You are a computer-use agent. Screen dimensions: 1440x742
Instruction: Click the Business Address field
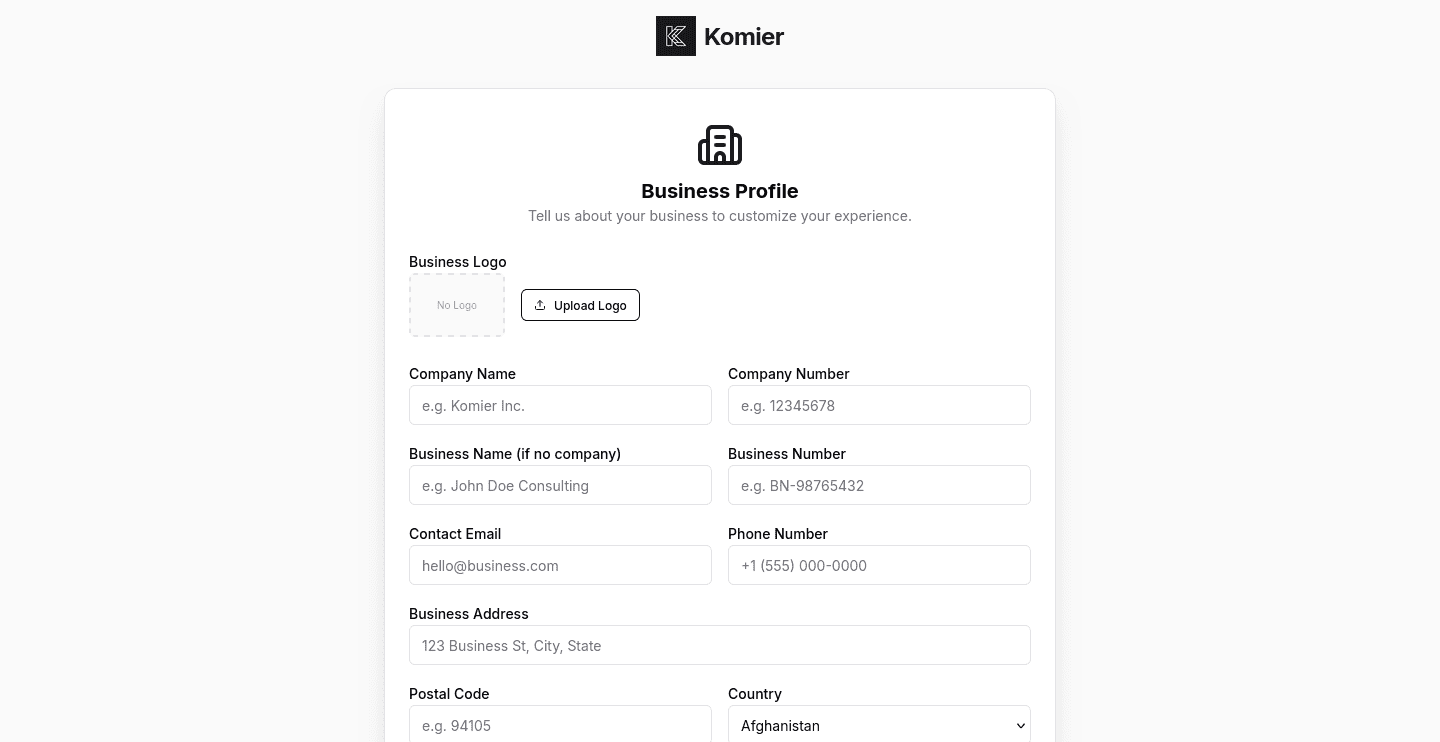click(720, 645)
